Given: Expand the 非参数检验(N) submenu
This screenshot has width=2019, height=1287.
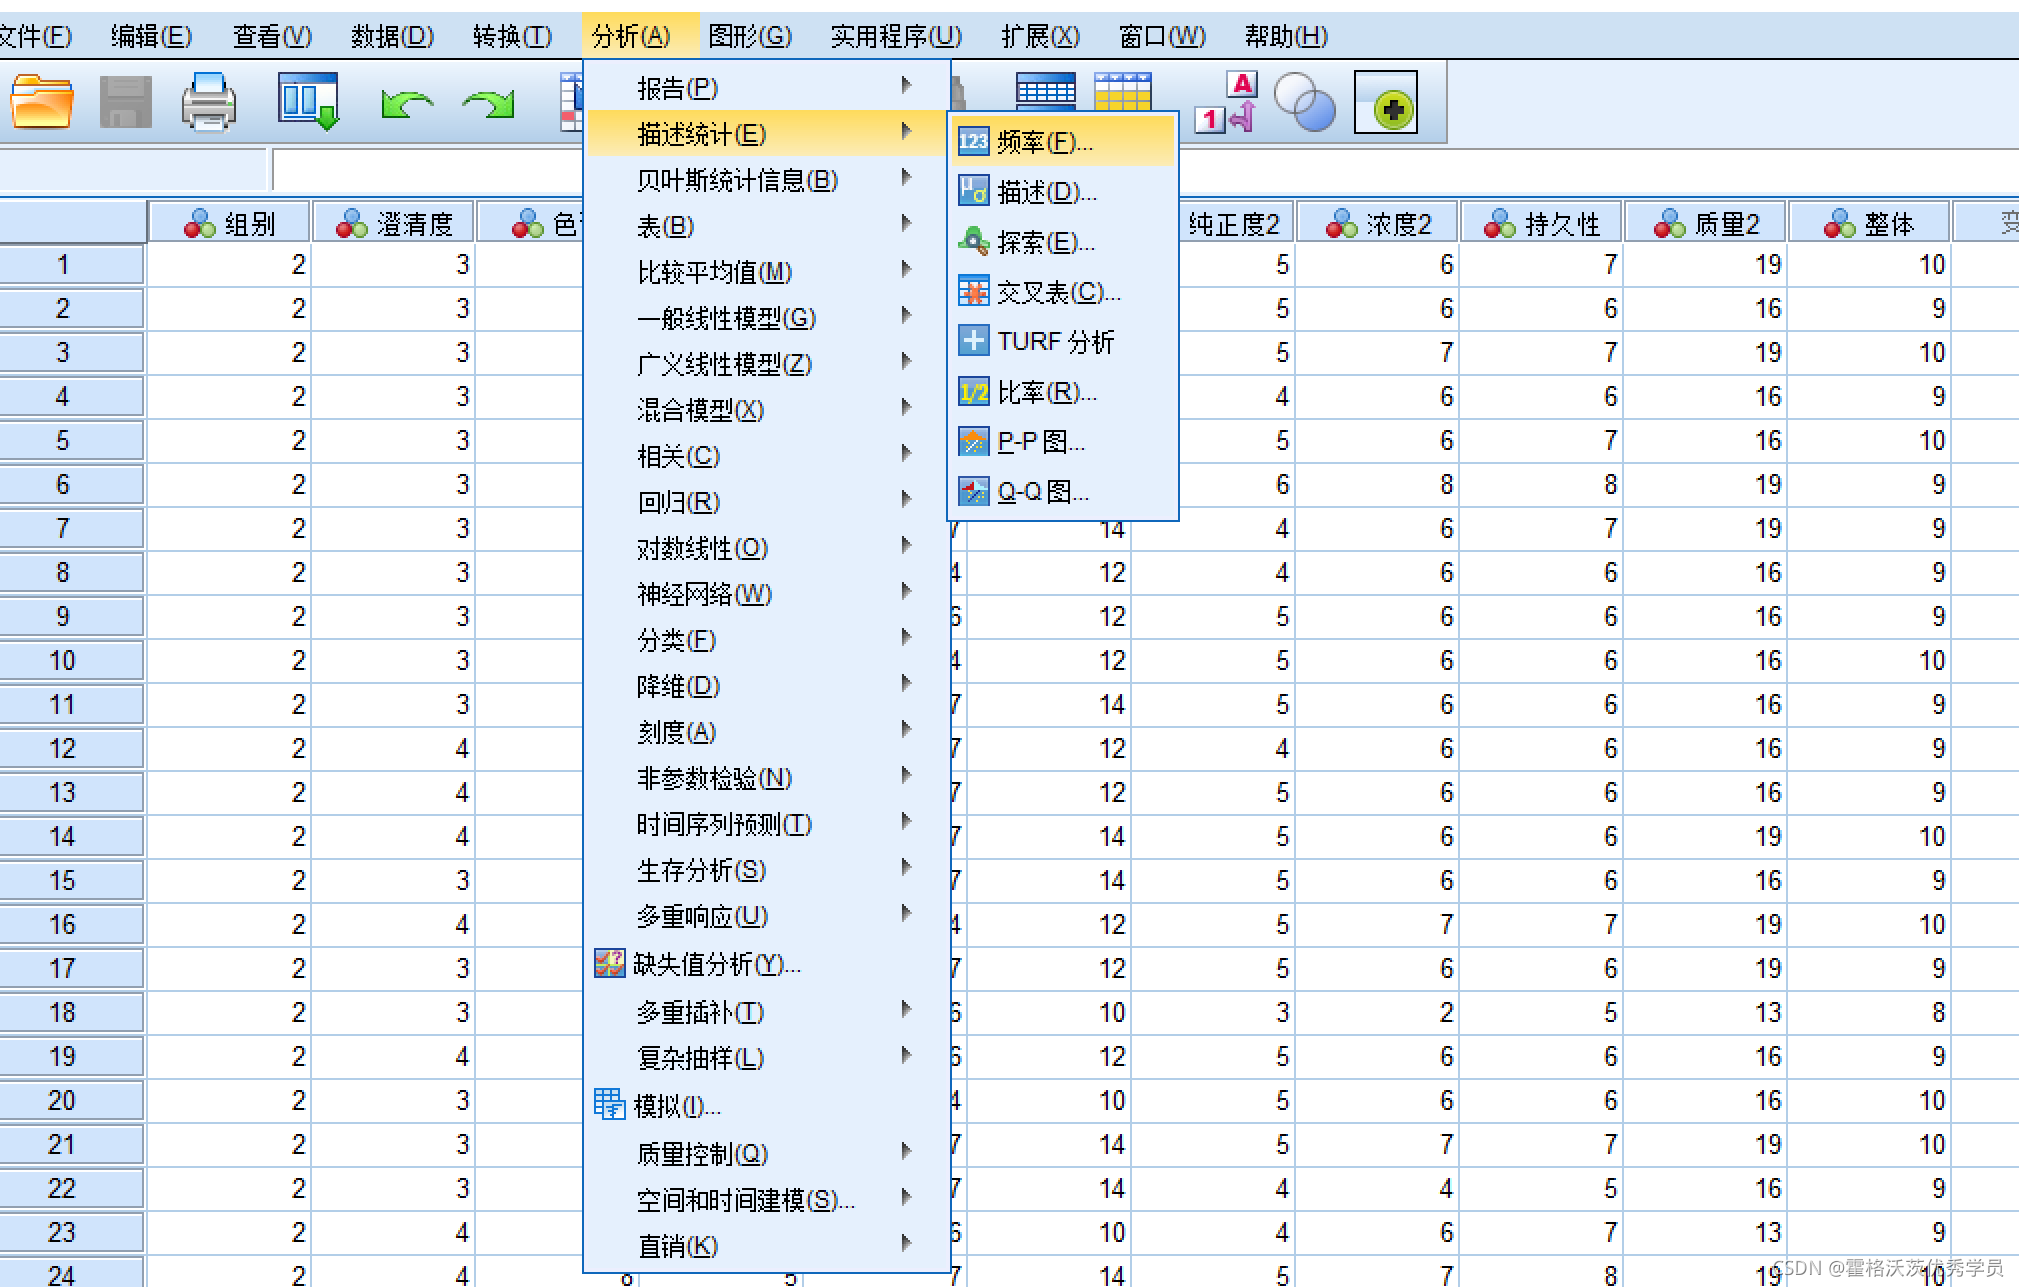Looking at the screenshot, I should pyautogui.click(x=714, y=778).
